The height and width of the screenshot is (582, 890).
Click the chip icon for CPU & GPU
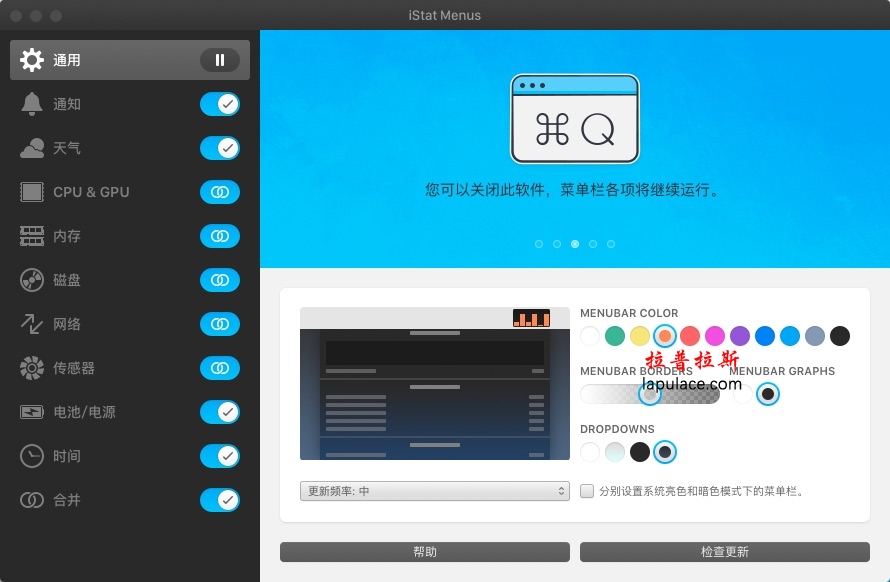[x=32, y=192]
